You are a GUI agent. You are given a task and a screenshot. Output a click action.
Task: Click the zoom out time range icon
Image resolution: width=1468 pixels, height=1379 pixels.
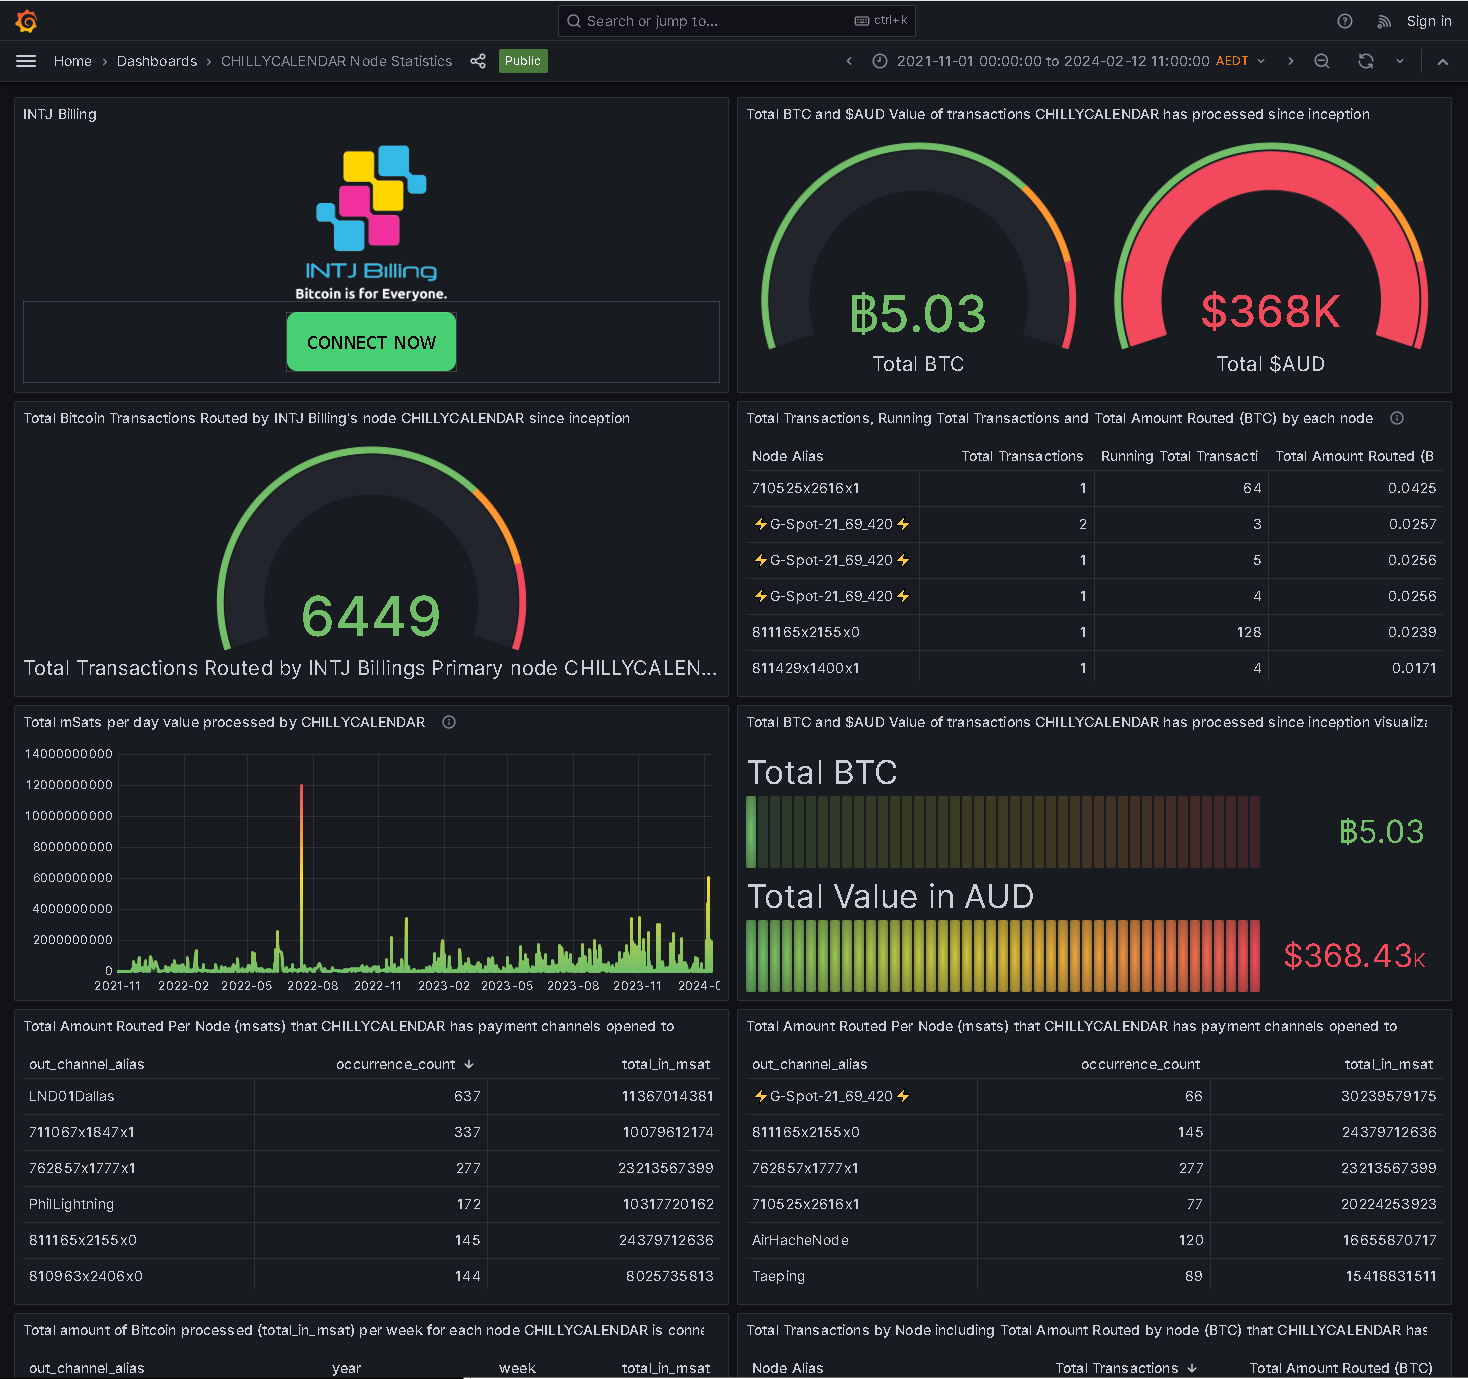coord(1322,61)
